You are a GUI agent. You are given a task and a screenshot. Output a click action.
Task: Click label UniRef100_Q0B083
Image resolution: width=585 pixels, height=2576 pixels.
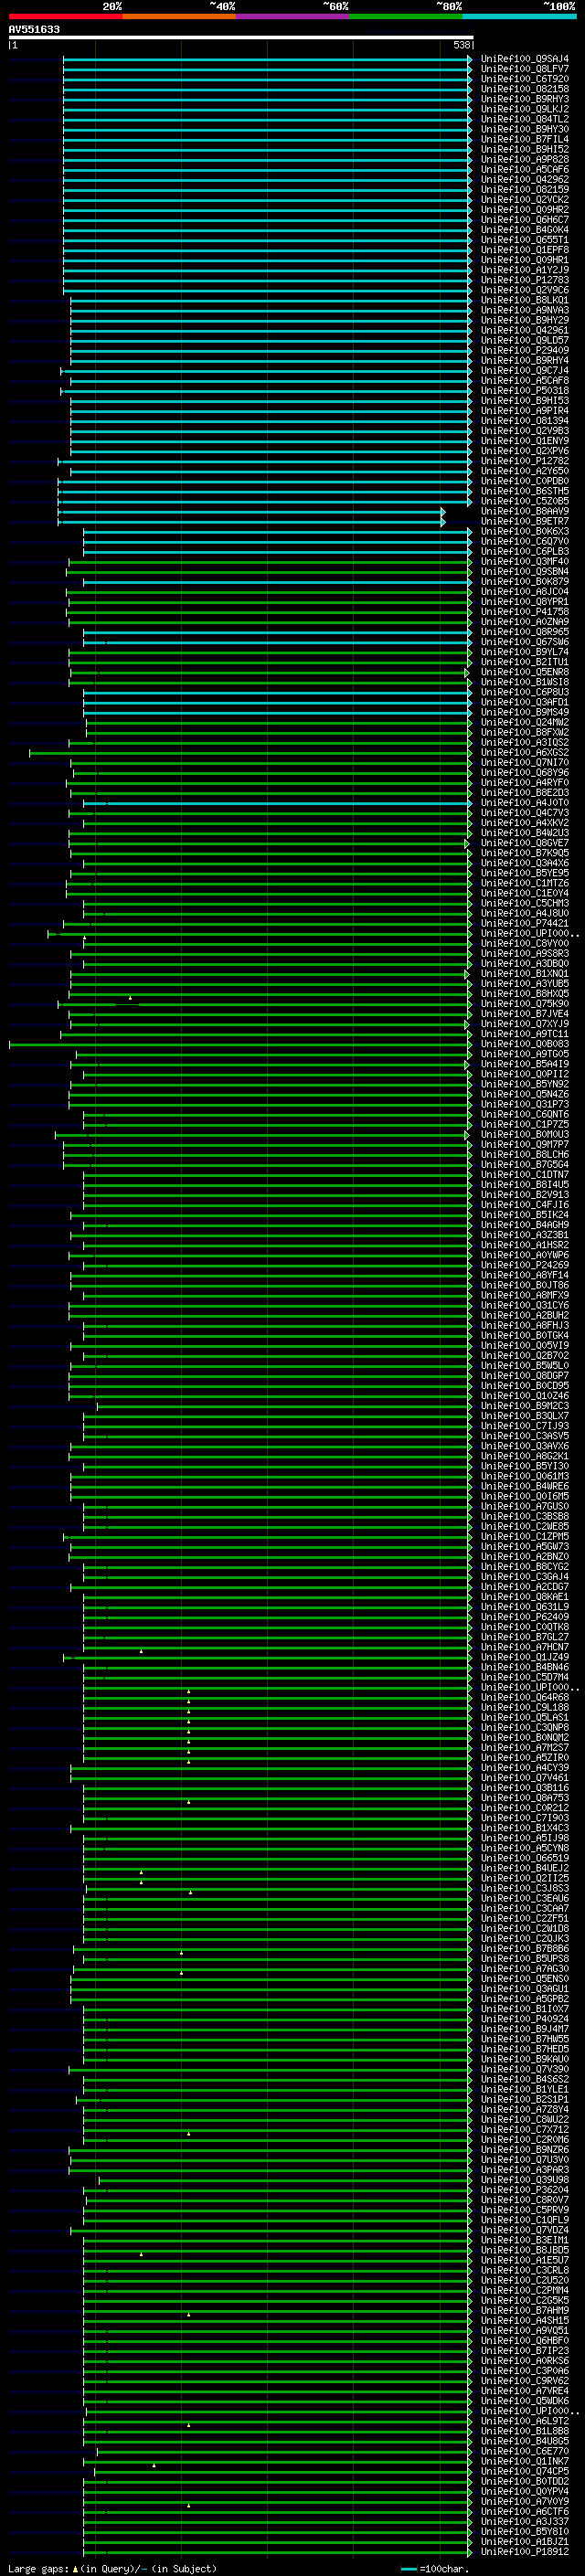pos(524,1044)
